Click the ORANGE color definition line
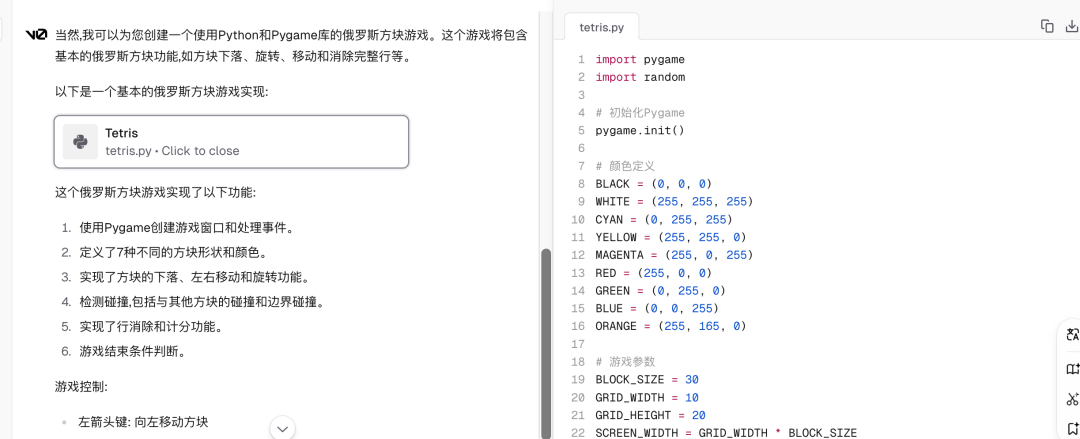The width and height of the screenshot is (1080, 439). [x=671, y=326]
